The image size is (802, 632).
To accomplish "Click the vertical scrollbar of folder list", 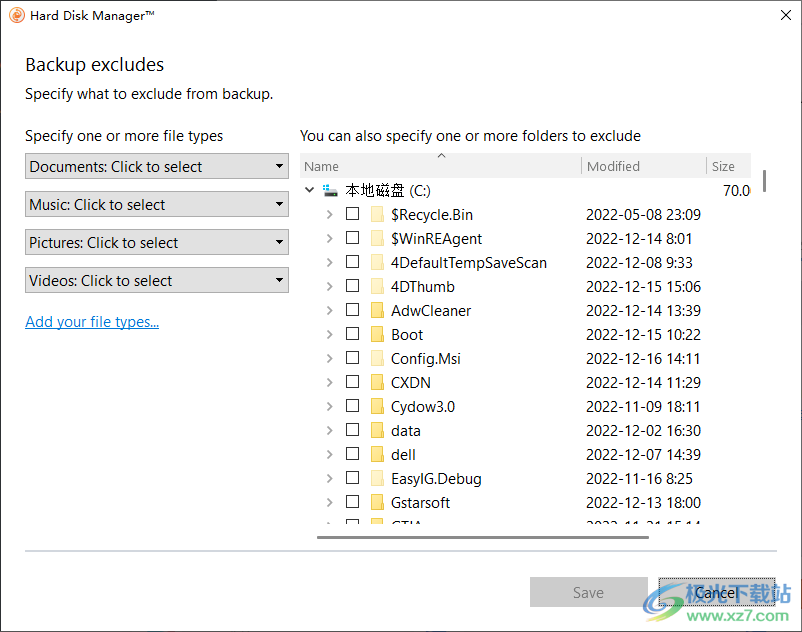I will [x=764, y=181].
